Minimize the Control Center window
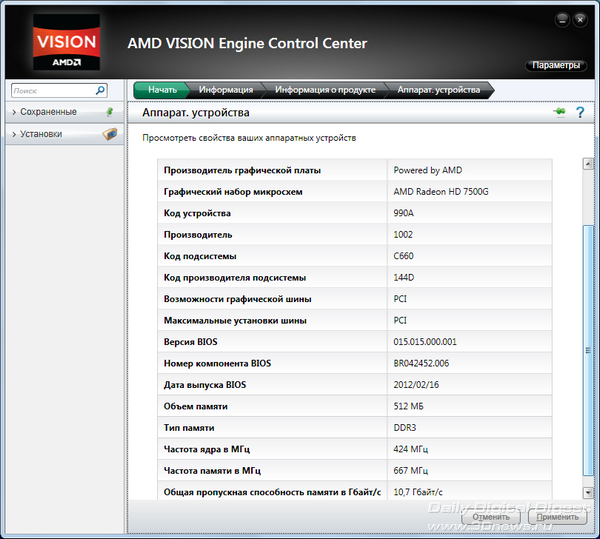Image resolution: width=600 pixels, height=539 pixels. click(x=562, y=20)
